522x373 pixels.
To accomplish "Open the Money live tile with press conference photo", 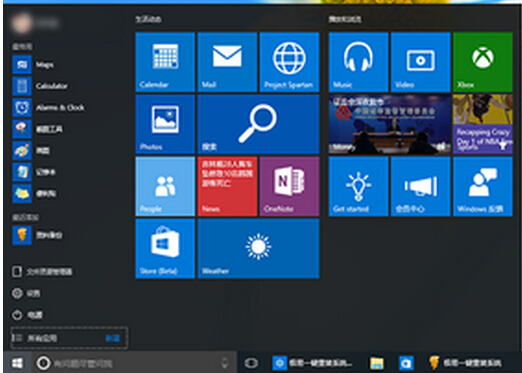I will pyautogui.click(x=389, y=124).
